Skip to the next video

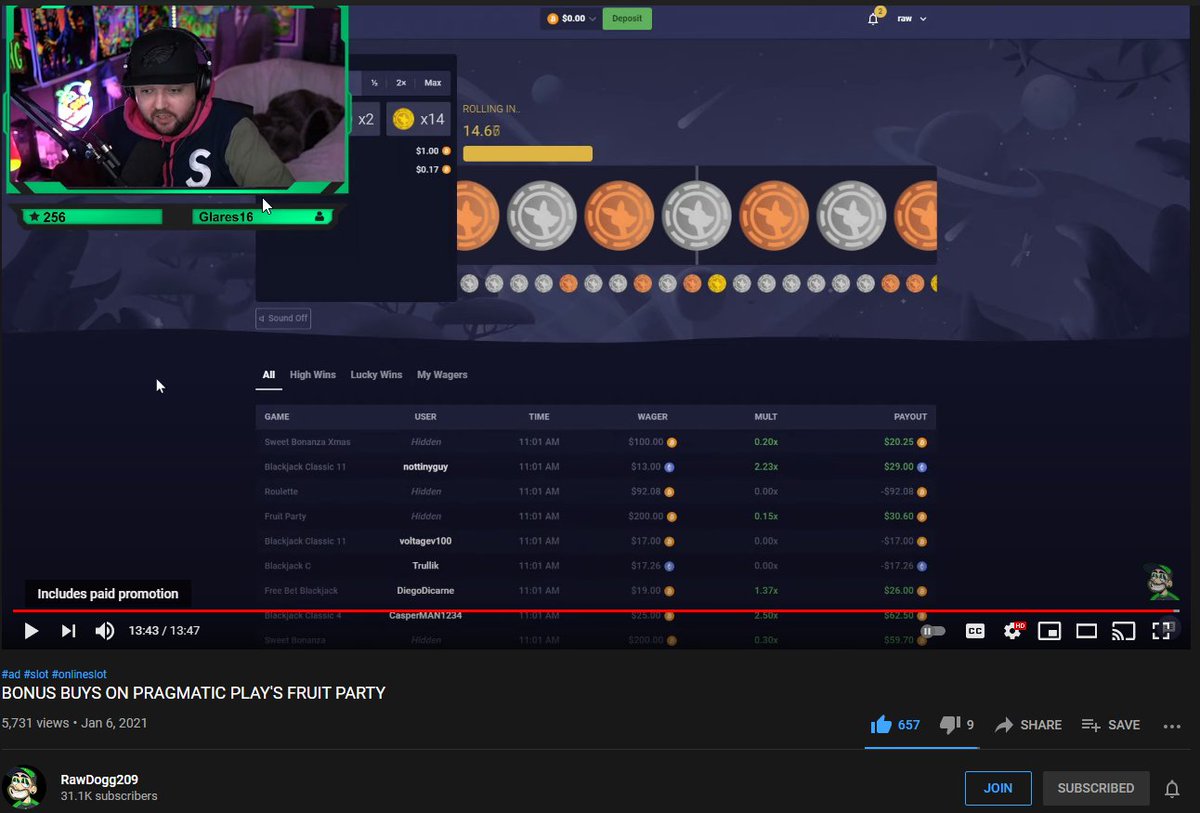(68, 631)
